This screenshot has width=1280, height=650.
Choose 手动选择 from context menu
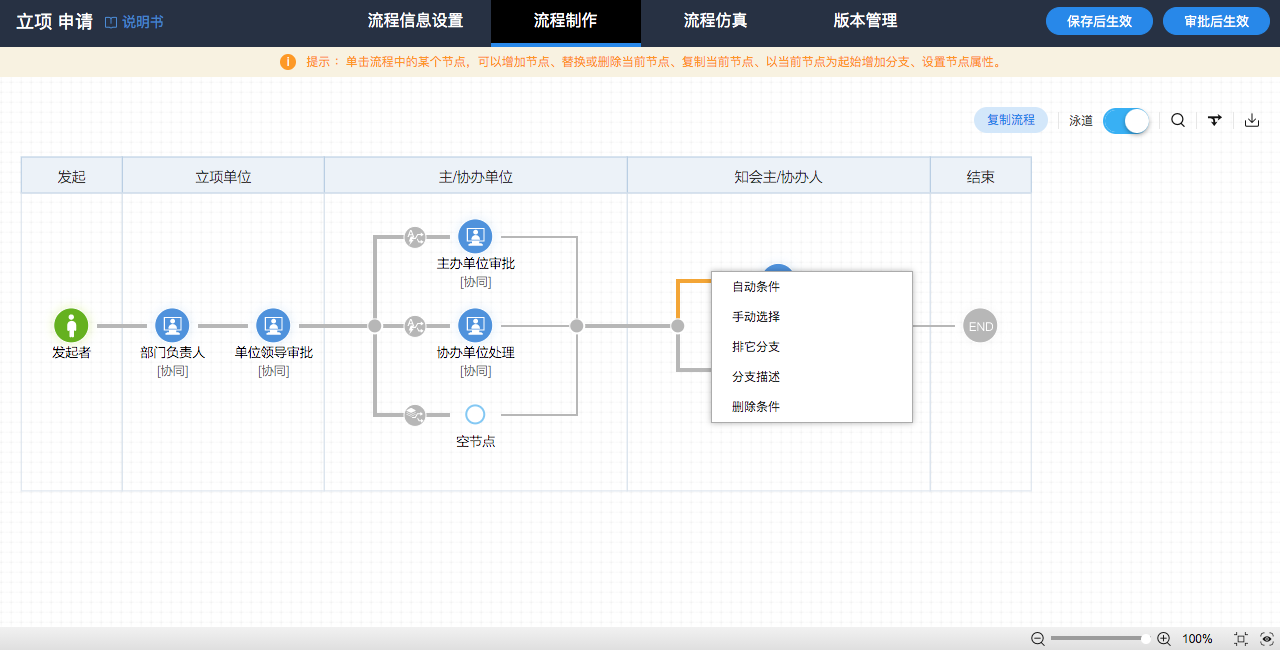click(x=812, y=317)
